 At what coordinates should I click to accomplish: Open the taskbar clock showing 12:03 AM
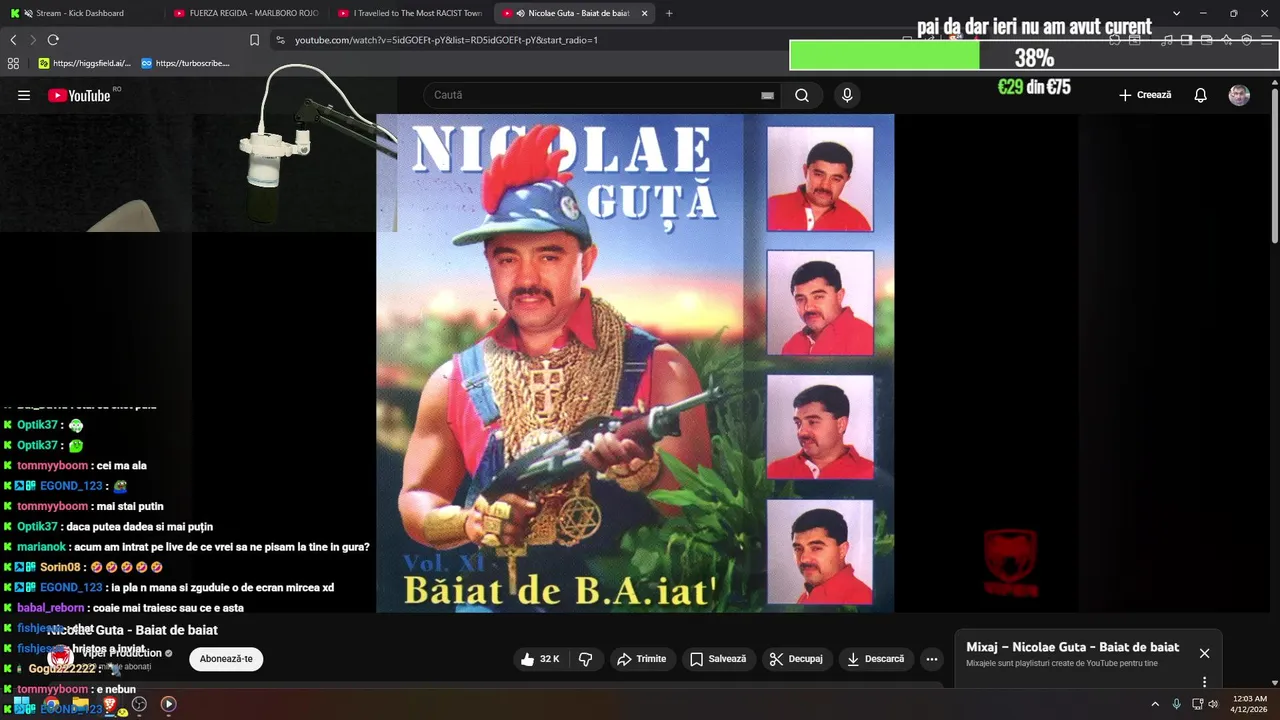tap(1250, 704)
